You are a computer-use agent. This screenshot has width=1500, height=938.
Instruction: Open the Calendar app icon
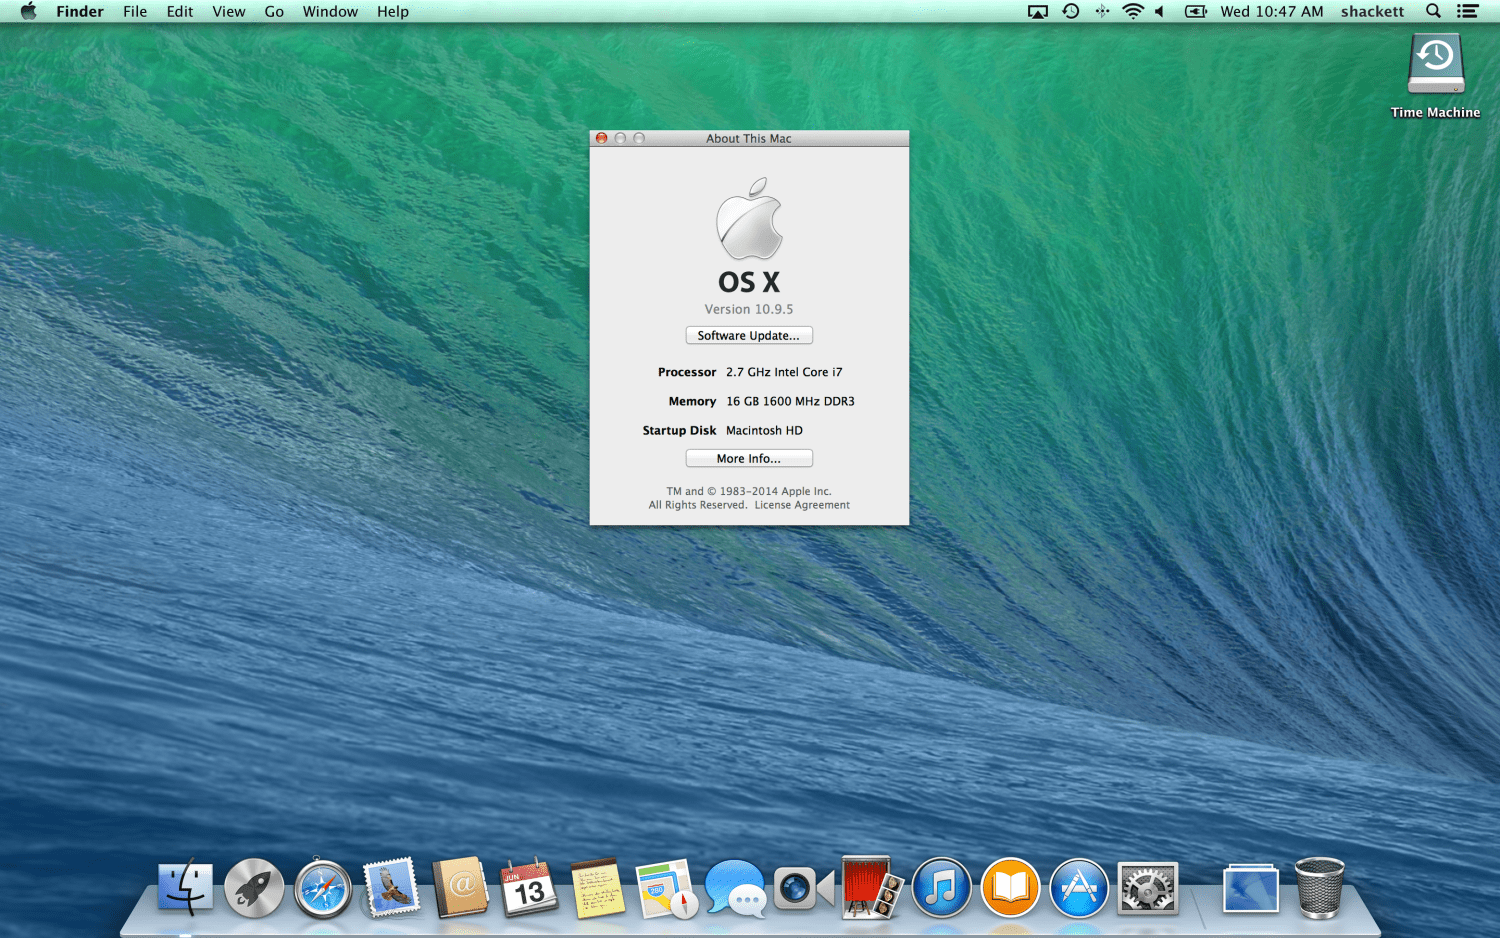click(x=529, y=888)
